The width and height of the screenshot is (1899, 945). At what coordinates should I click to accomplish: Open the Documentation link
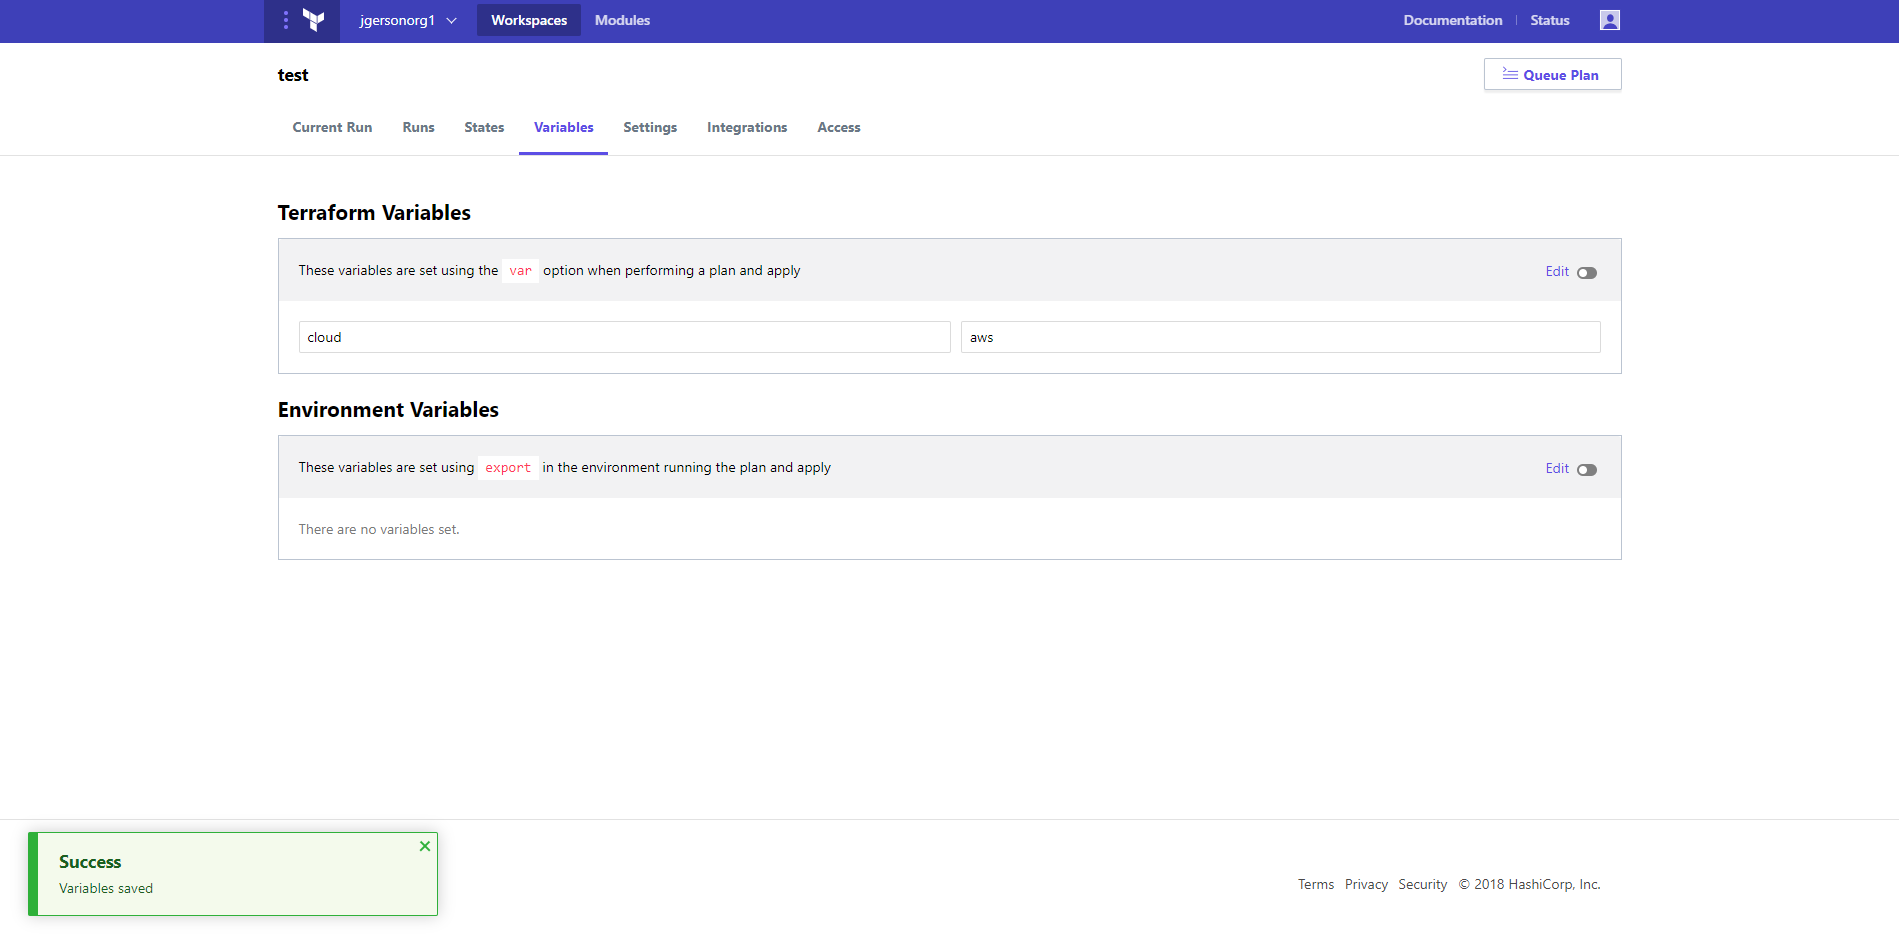(x=1452, y=20)
